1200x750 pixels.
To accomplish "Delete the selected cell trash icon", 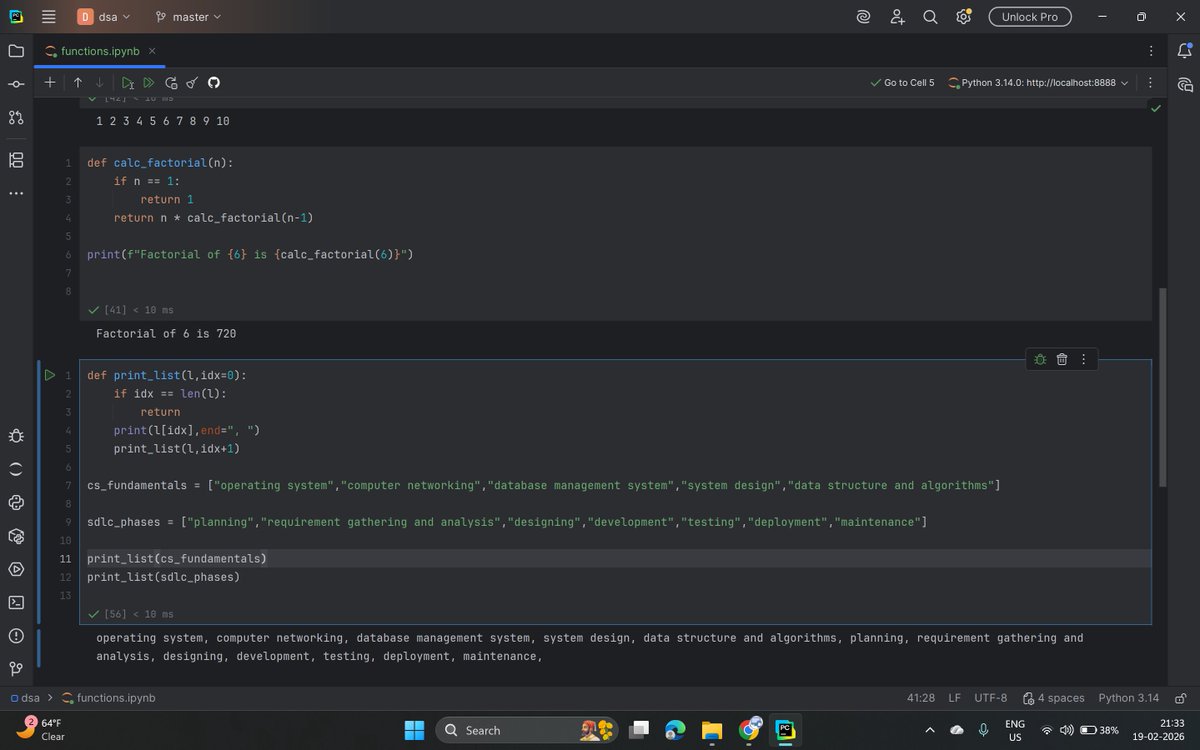I will (x=1062, y=359).
